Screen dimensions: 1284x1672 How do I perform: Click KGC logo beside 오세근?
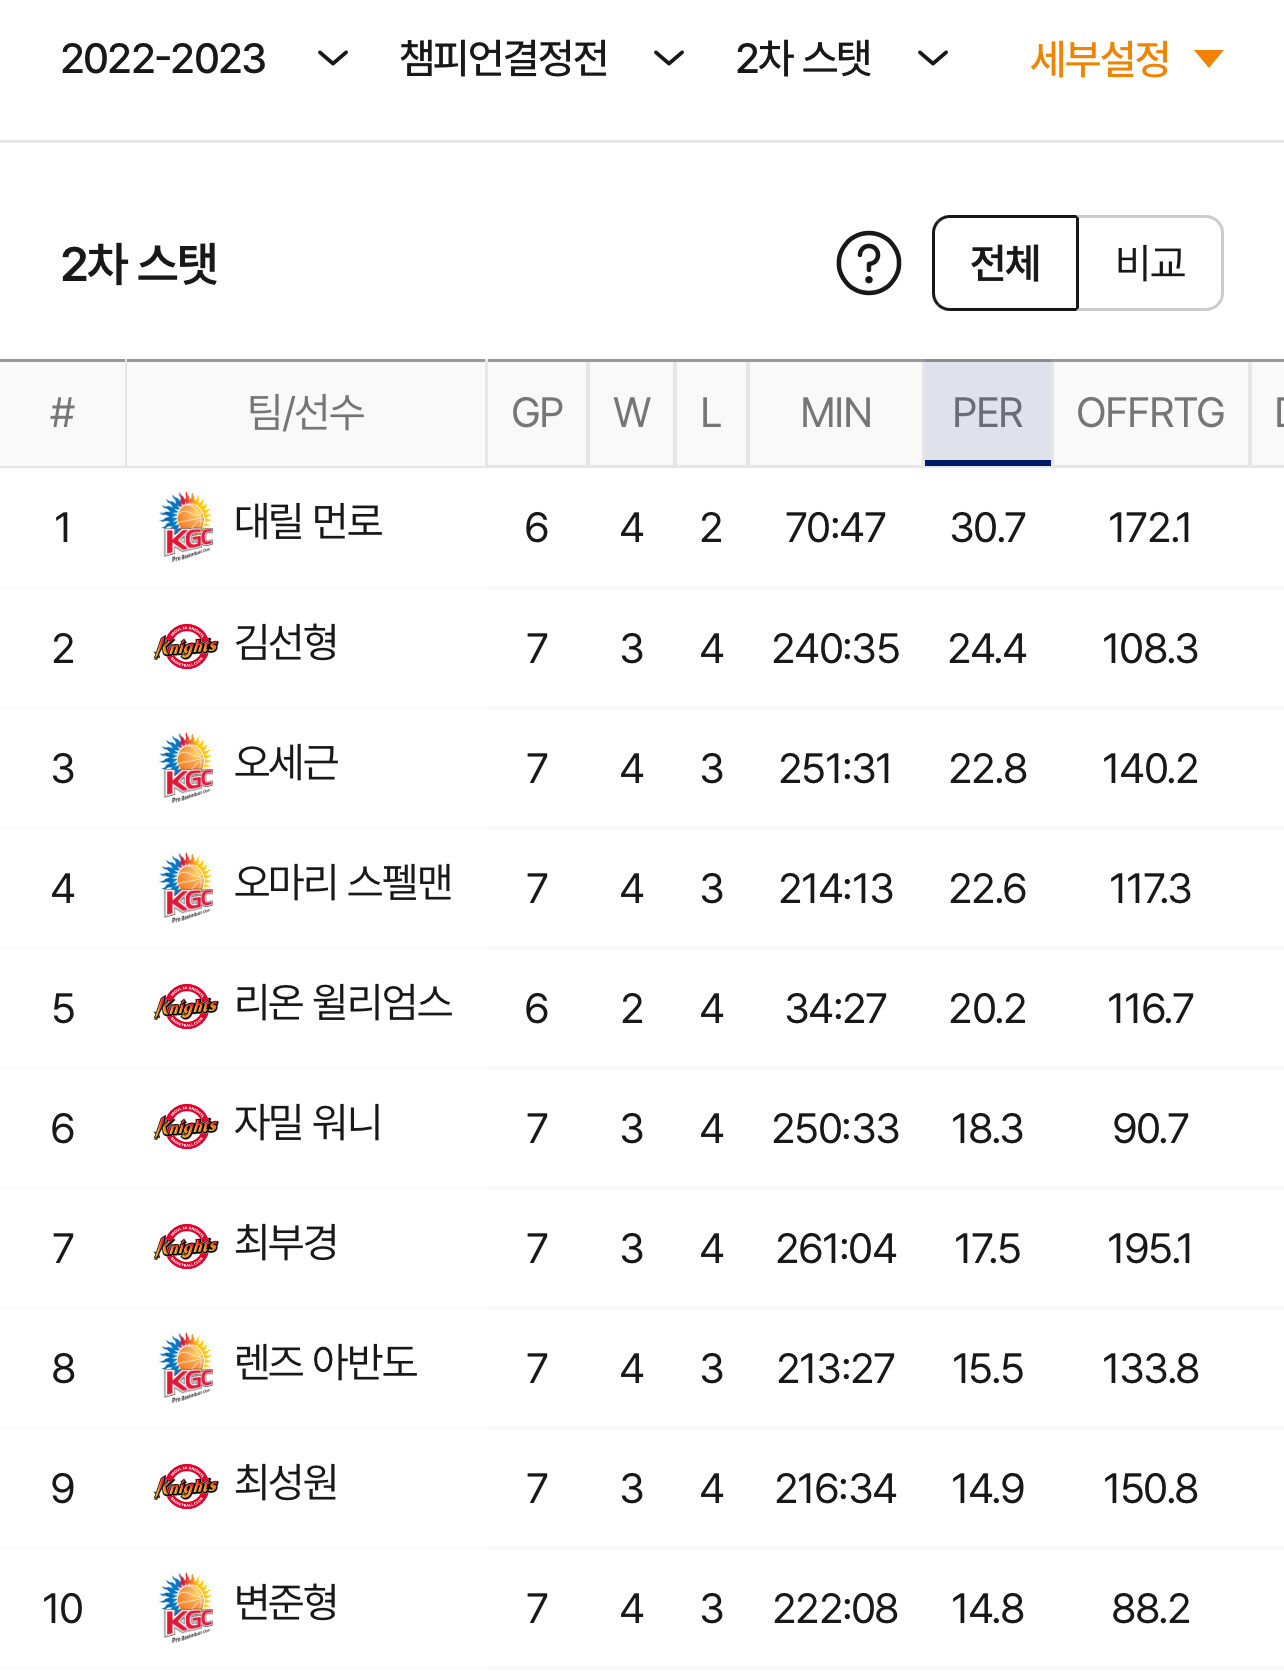pos(187,768)
